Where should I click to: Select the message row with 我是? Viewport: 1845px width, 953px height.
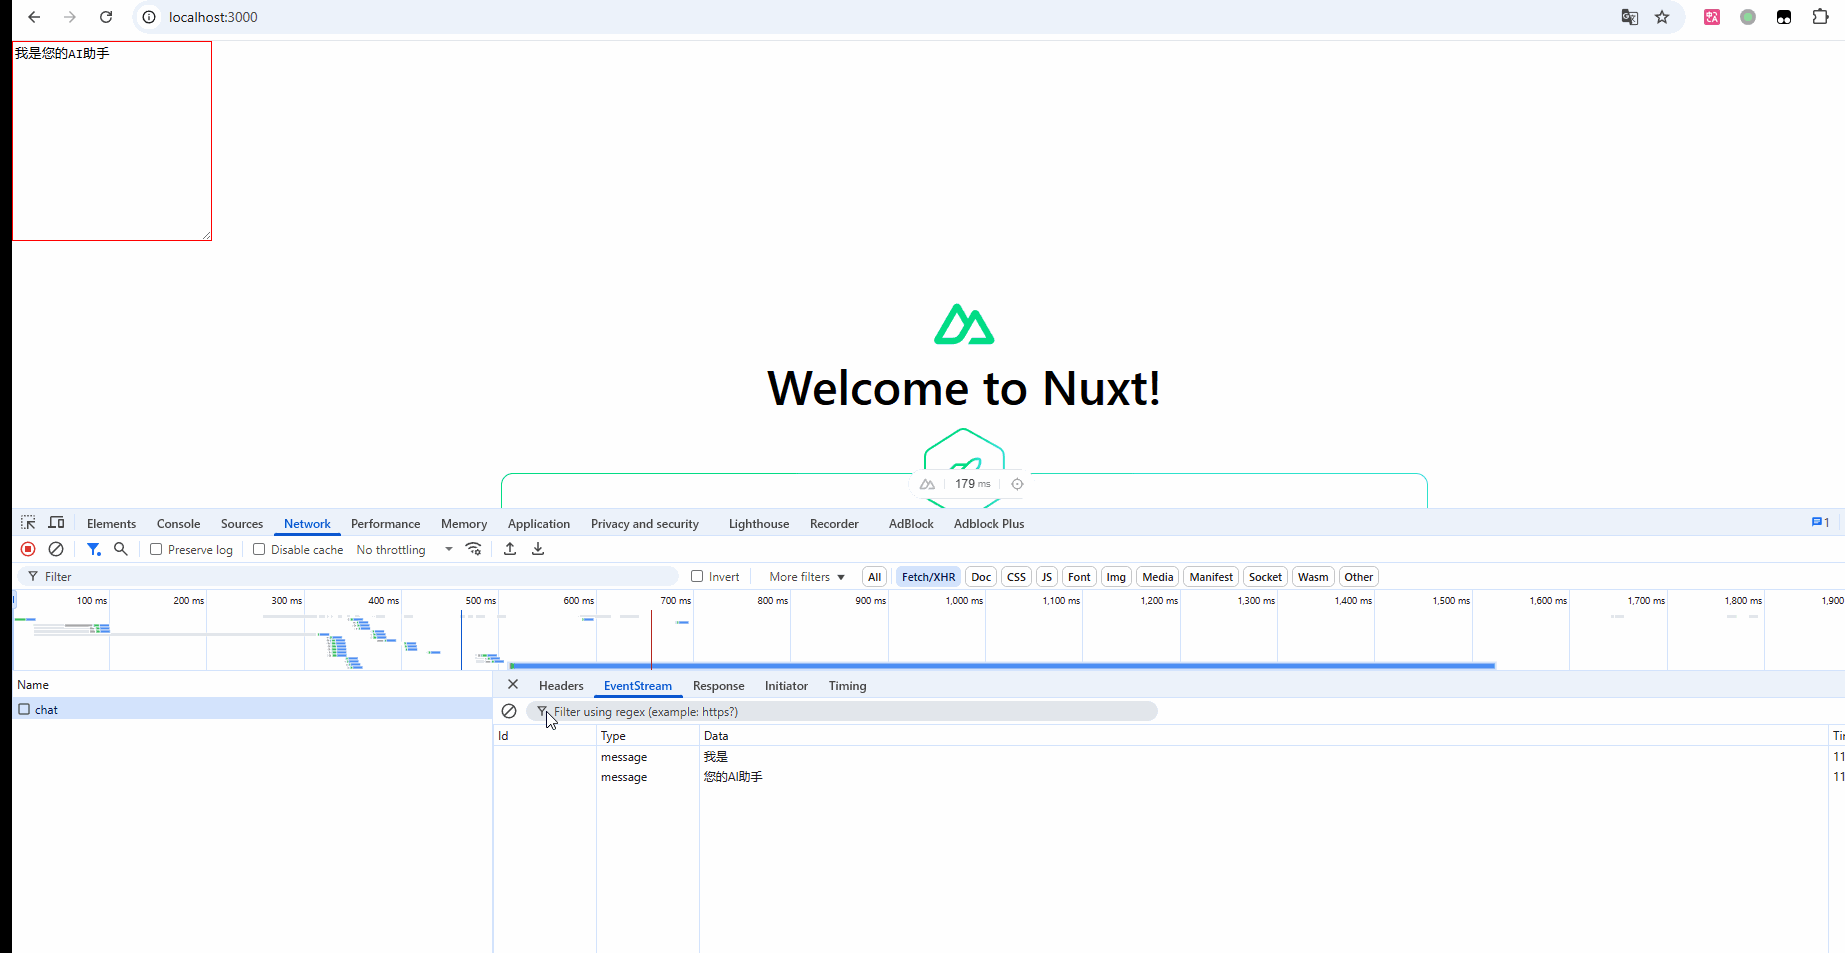pyautogui.click(x=1168, y=756)
